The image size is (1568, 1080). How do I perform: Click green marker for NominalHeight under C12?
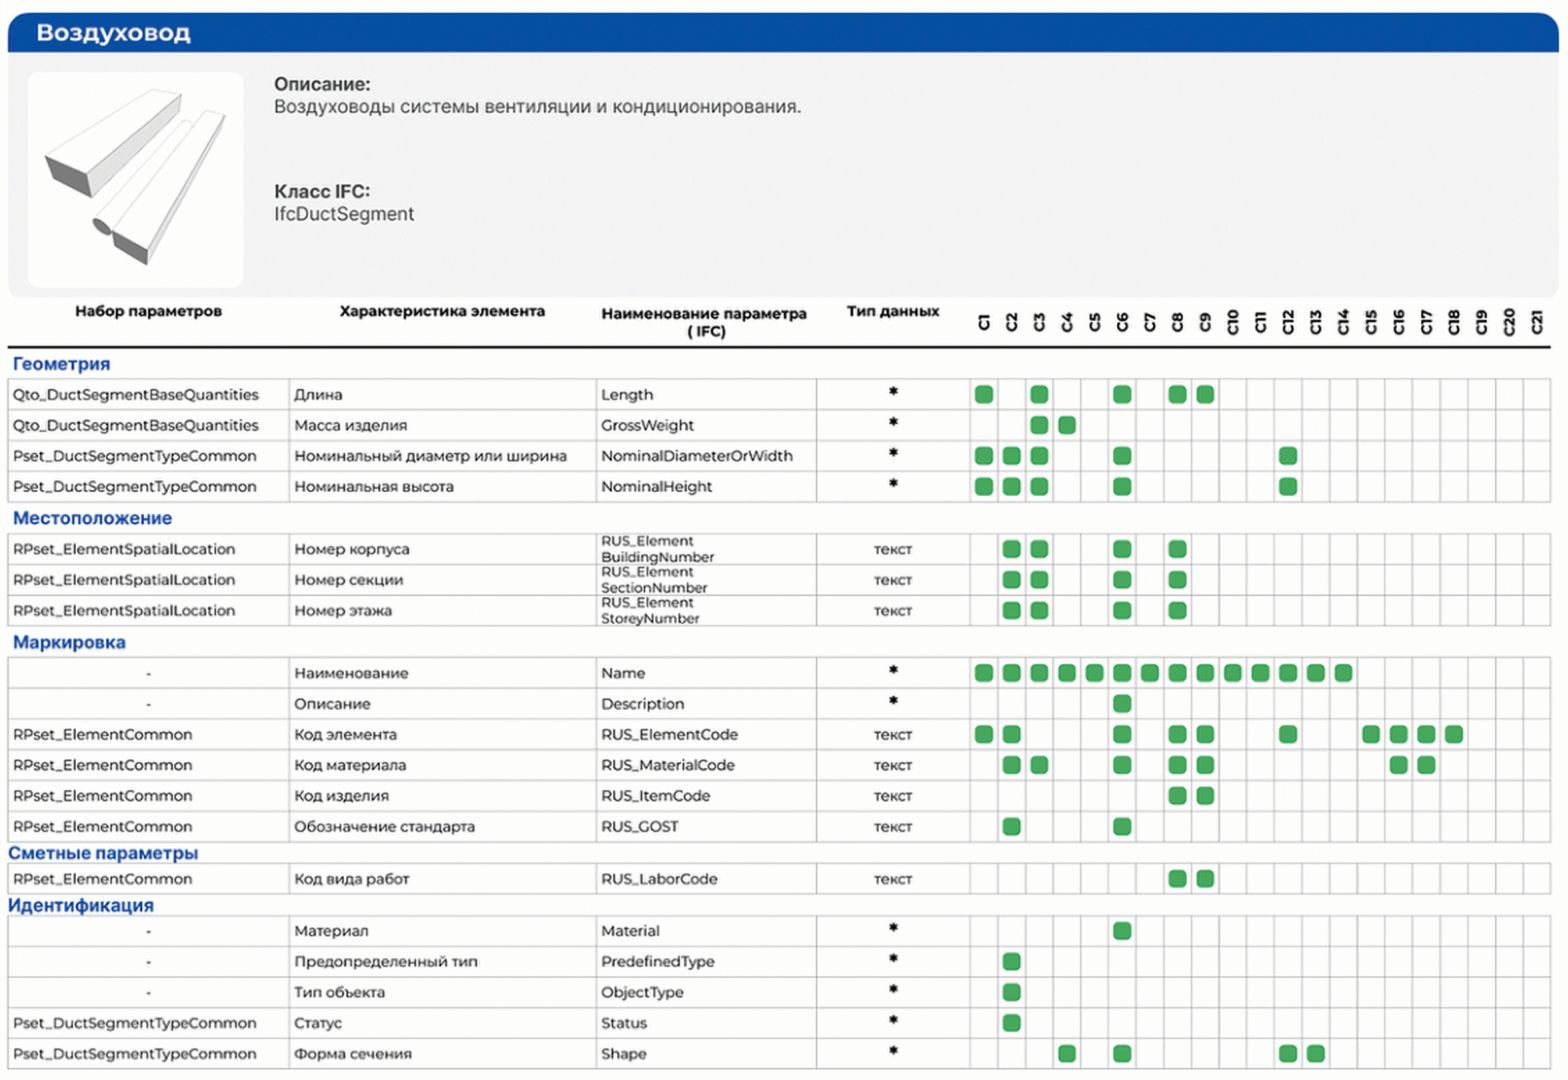point(1288,486)
